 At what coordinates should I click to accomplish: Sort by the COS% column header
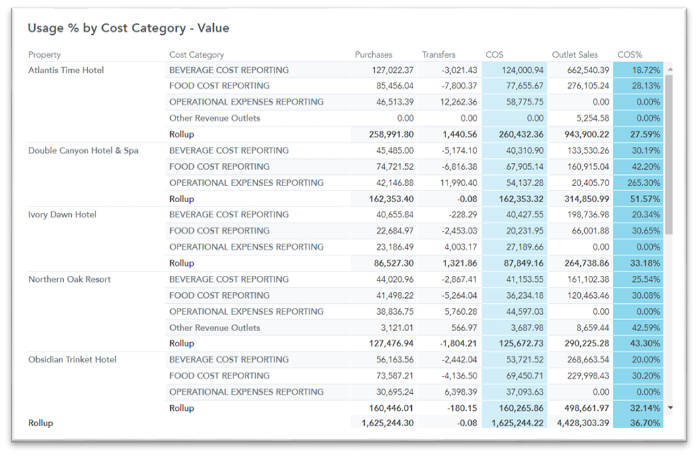629,55
